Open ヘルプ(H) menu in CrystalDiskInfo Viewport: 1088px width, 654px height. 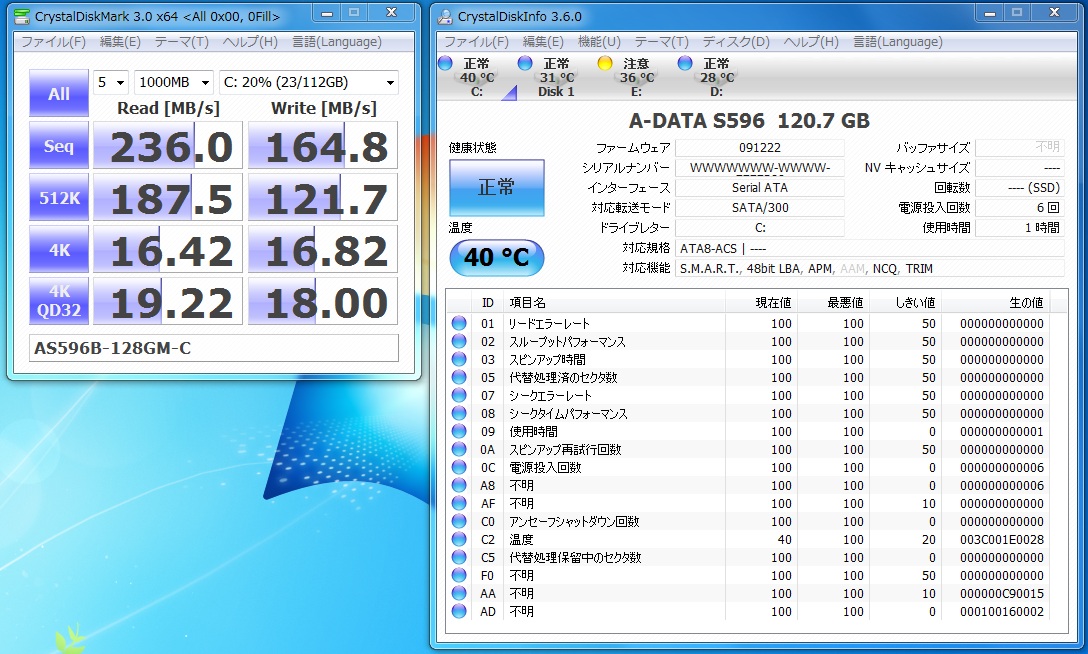[810, 42]
